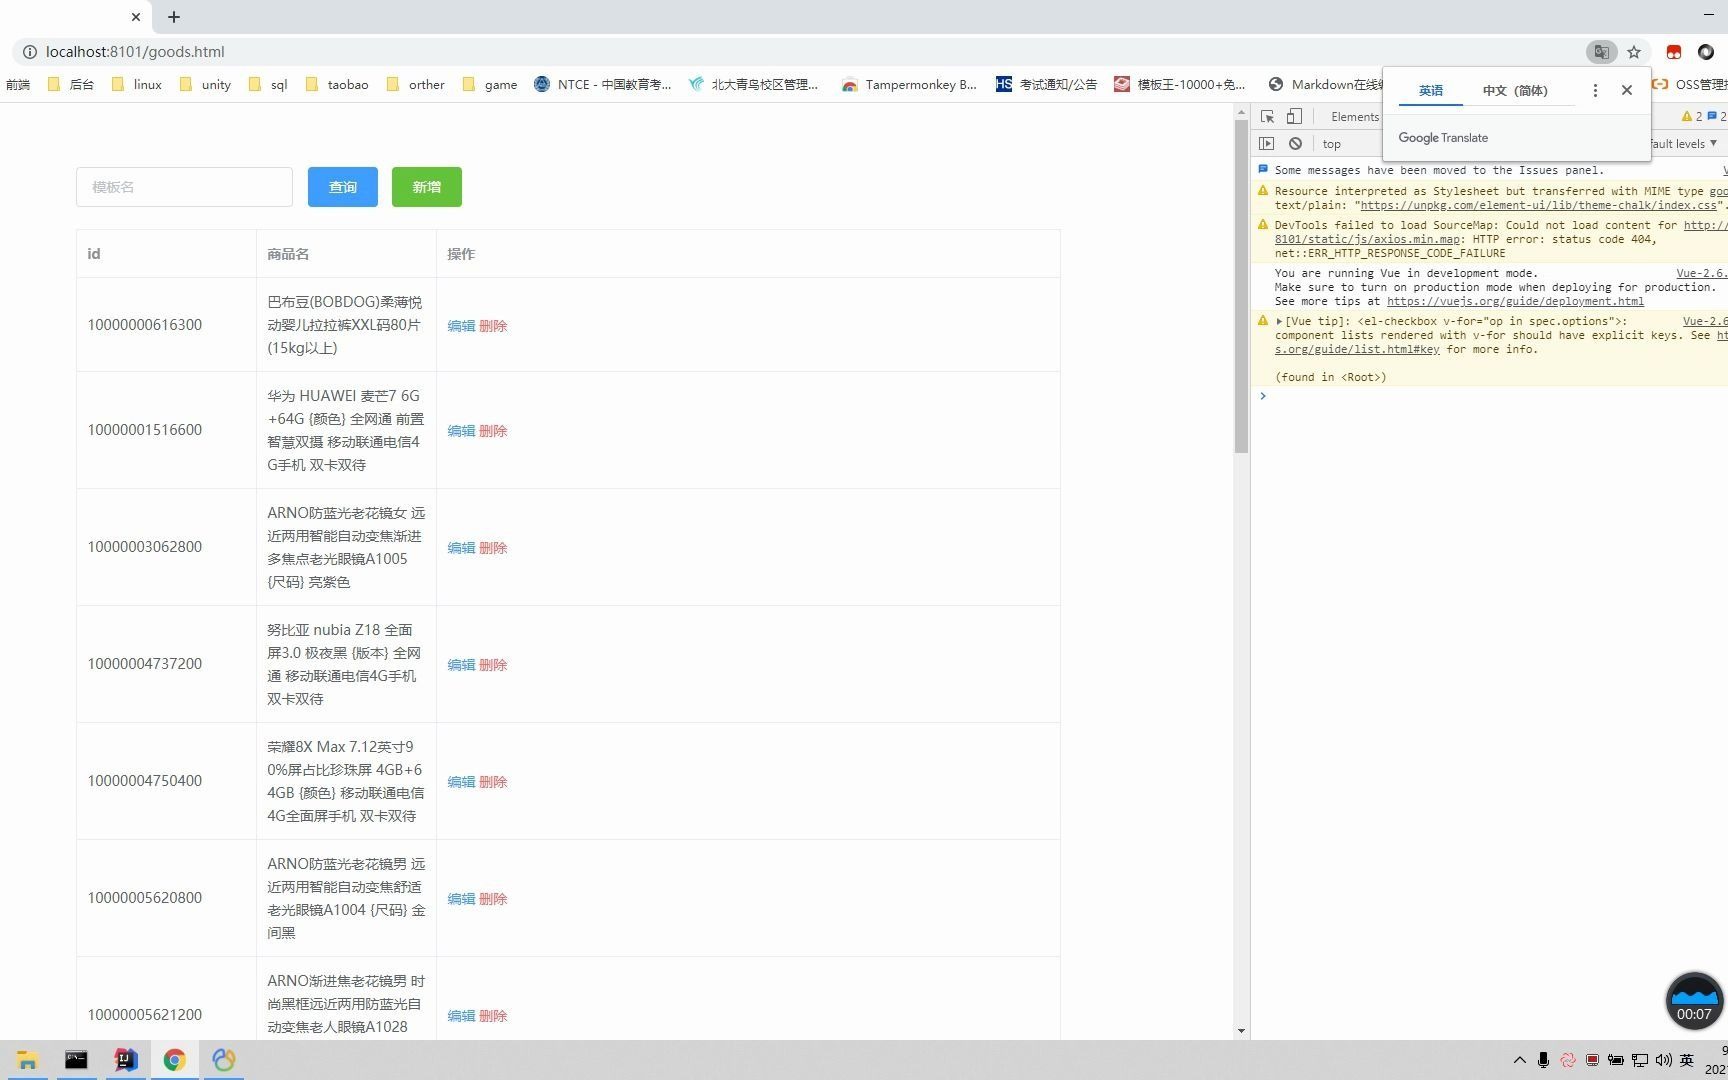Open the game bookmarks folder

(490, 85)
